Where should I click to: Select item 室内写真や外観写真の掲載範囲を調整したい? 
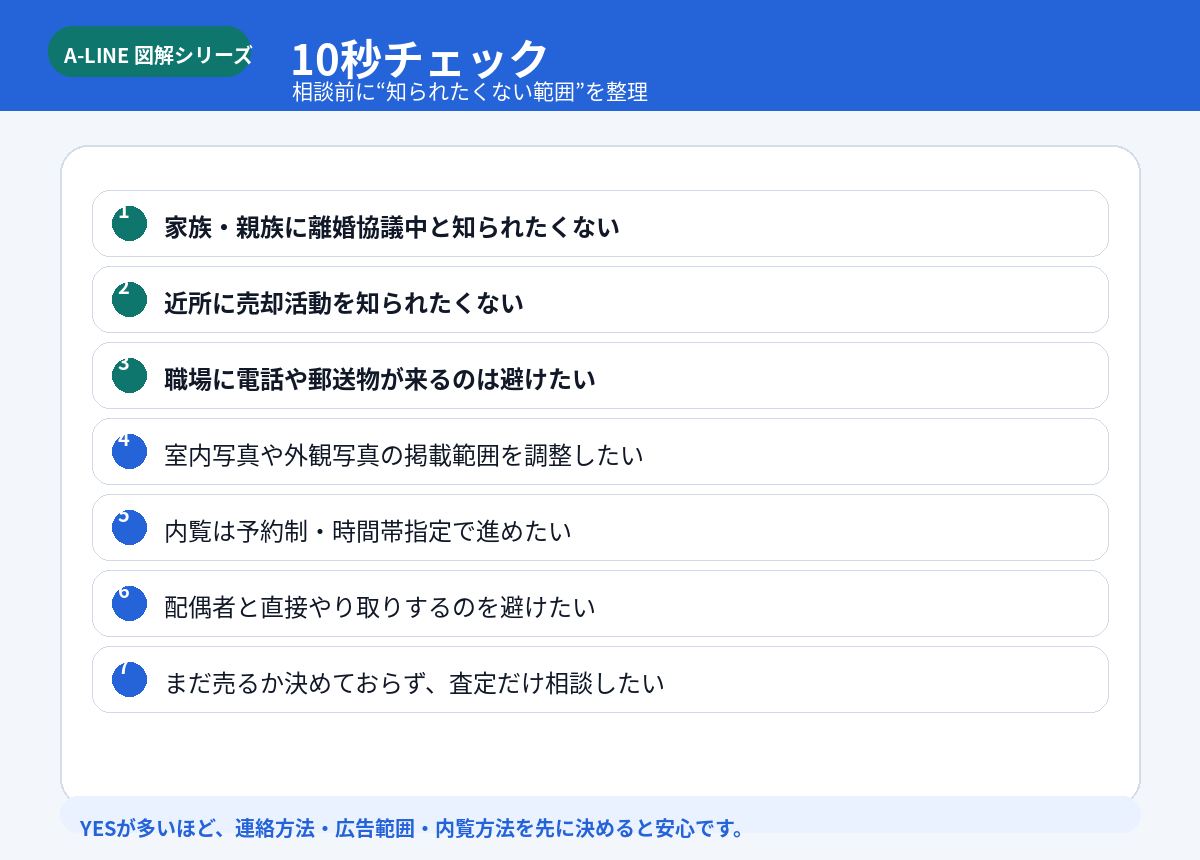[600, 452]
